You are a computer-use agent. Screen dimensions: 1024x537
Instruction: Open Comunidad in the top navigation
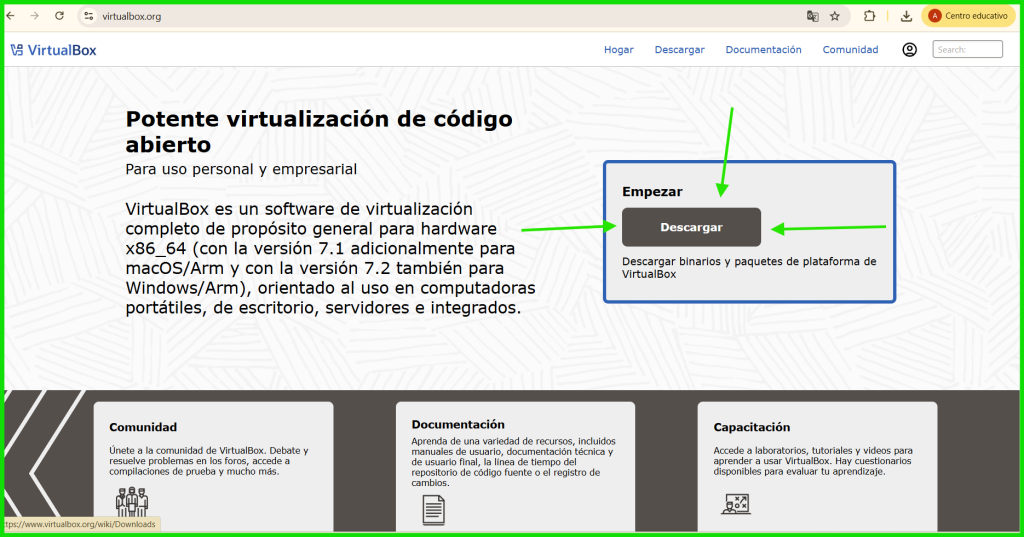[x=850, y=50]
